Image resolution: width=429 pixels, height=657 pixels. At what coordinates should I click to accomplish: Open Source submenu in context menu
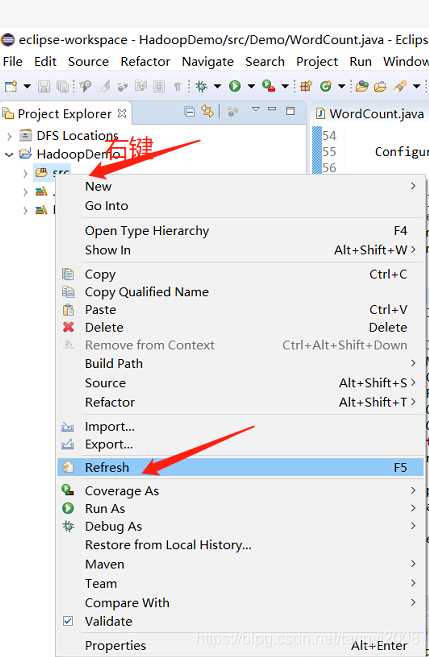click(x=240, y=383)
